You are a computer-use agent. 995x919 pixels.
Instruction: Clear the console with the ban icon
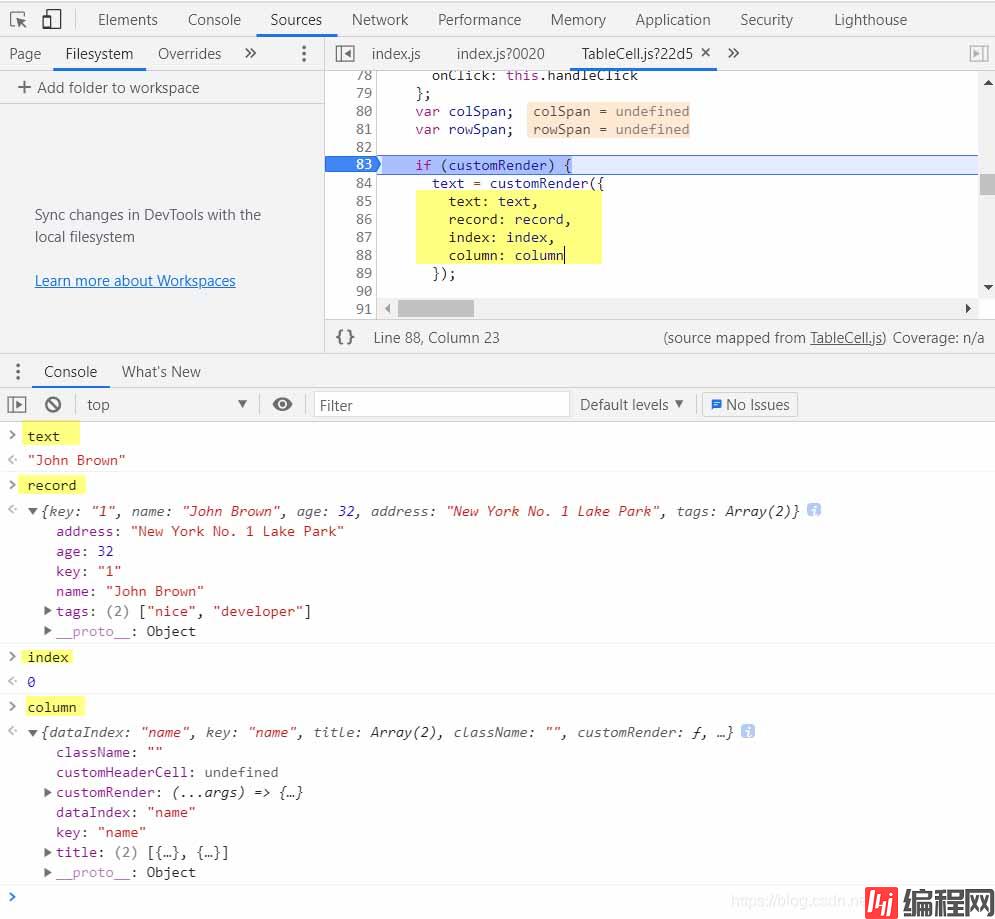53,405
